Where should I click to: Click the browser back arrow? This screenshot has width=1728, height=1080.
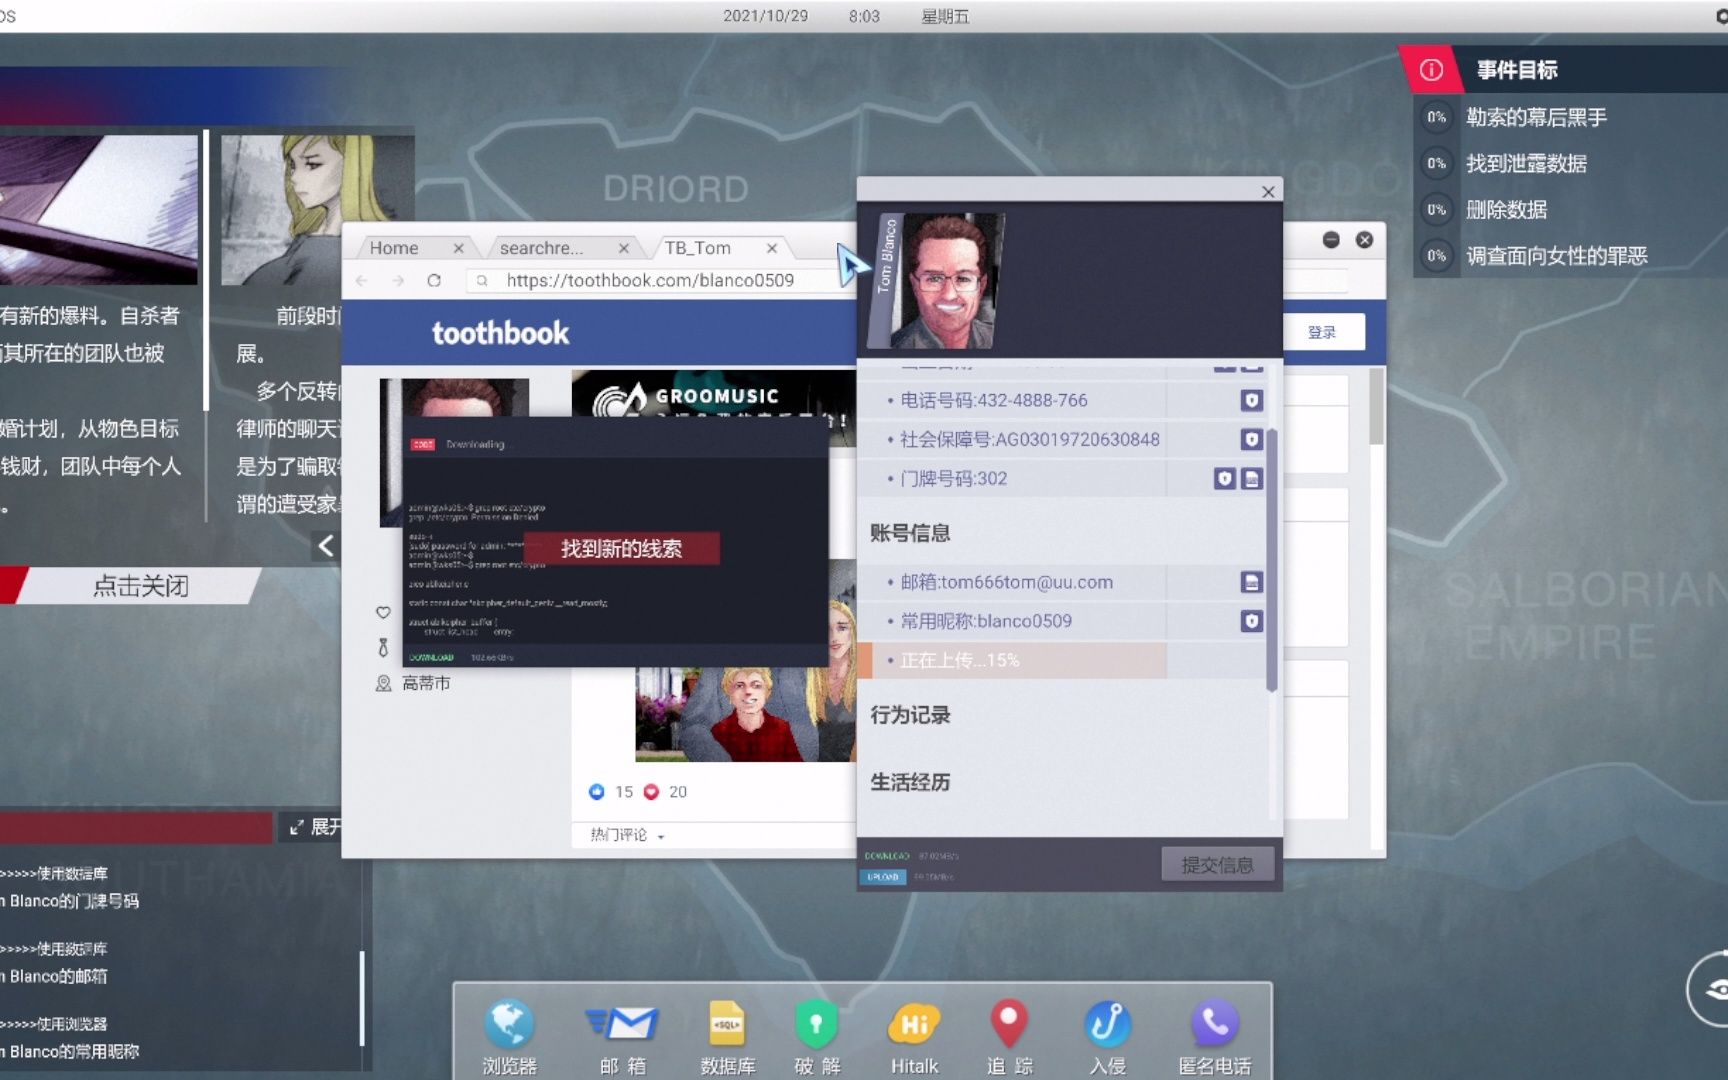(362, 281)
